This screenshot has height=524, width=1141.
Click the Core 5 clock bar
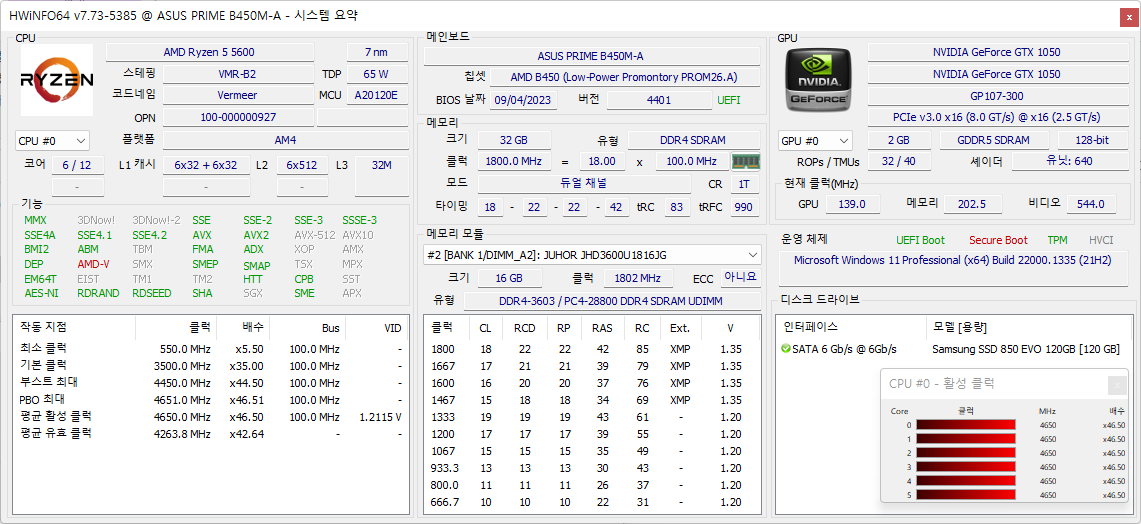coord(966,496)
